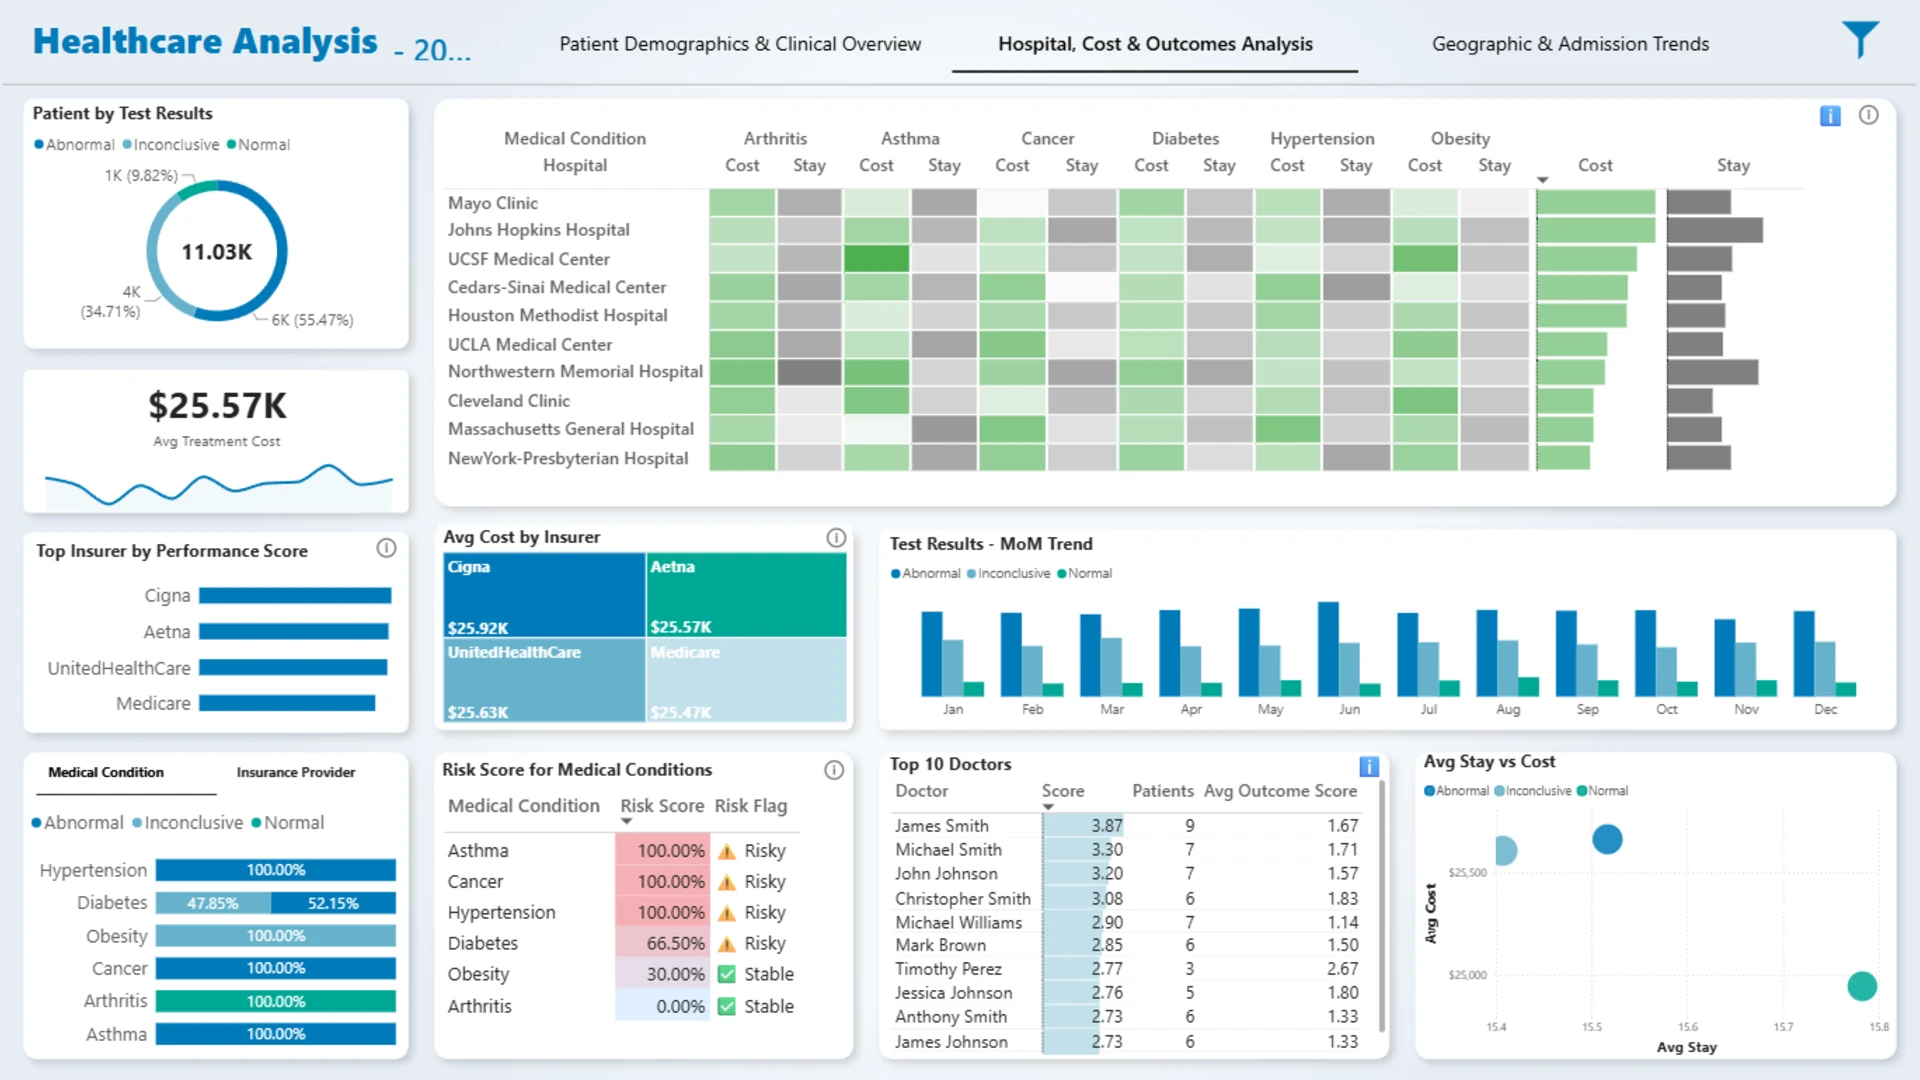Select the Insurance Provider button
Viewport: 1920px width, 1080px height.
pyautogui.click(x=296, y=772)
